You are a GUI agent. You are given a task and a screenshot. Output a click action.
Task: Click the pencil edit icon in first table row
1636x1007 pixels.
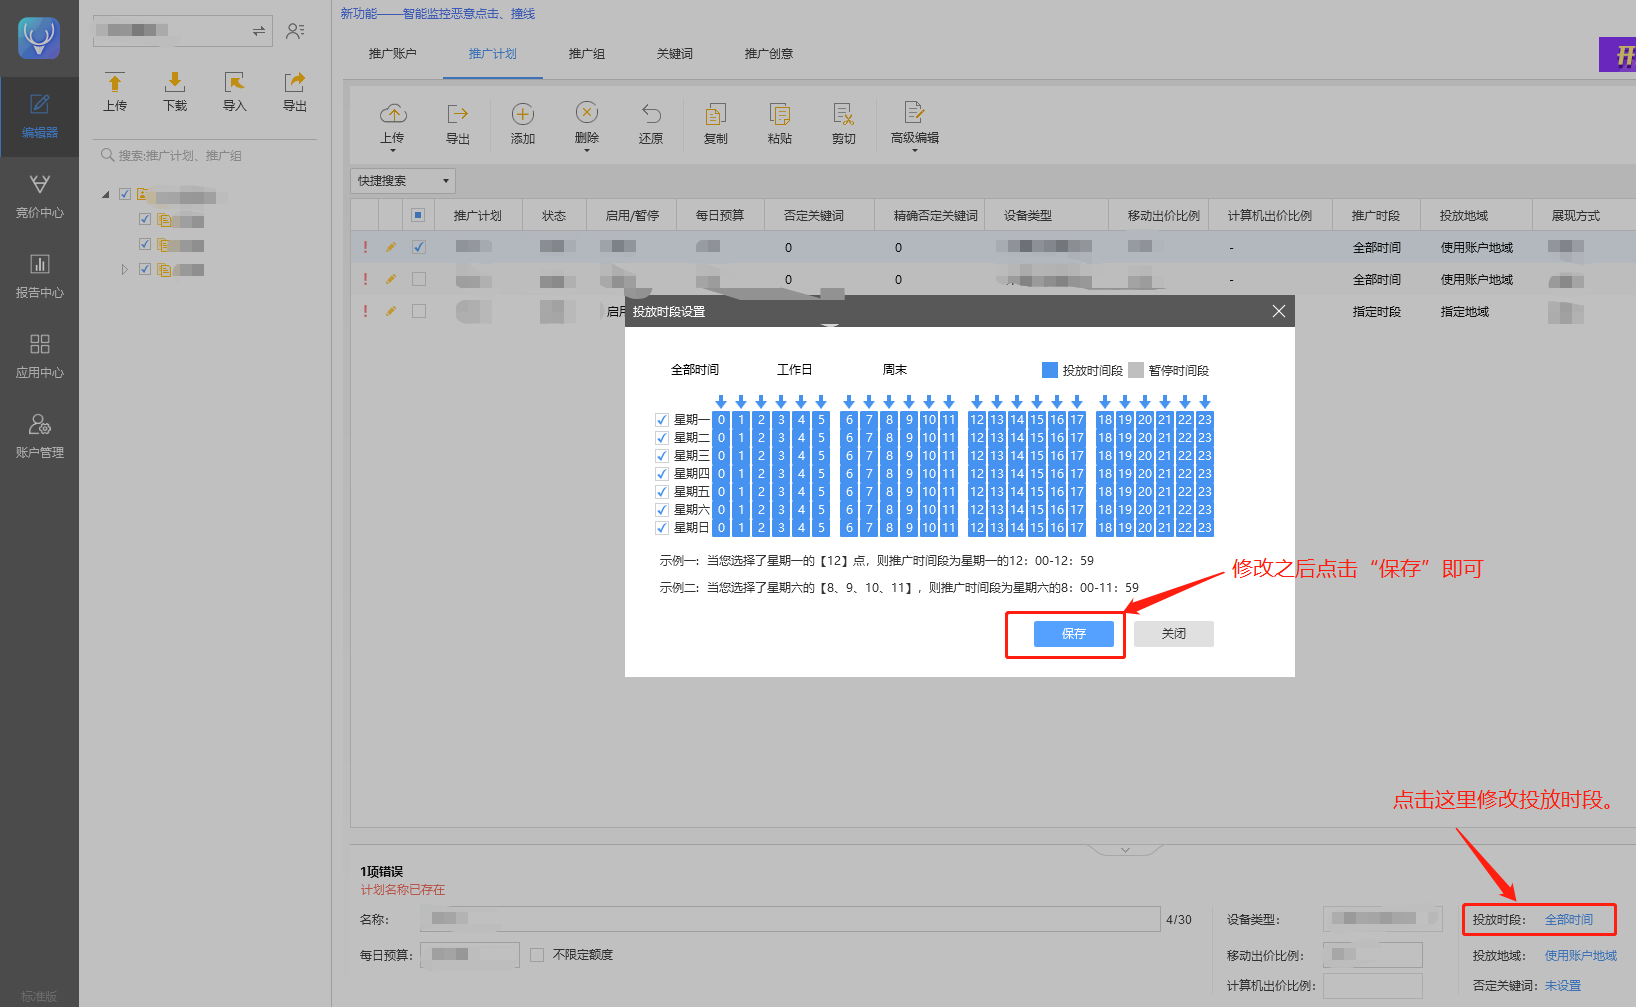click(x=391, y=247)
